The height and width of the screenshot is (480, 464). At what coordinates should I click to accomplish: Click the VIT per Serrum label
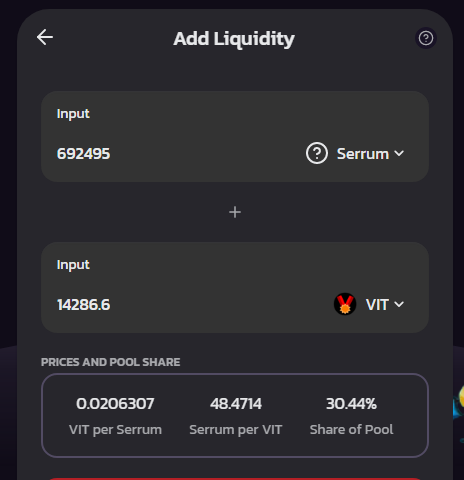click(115, 430)
